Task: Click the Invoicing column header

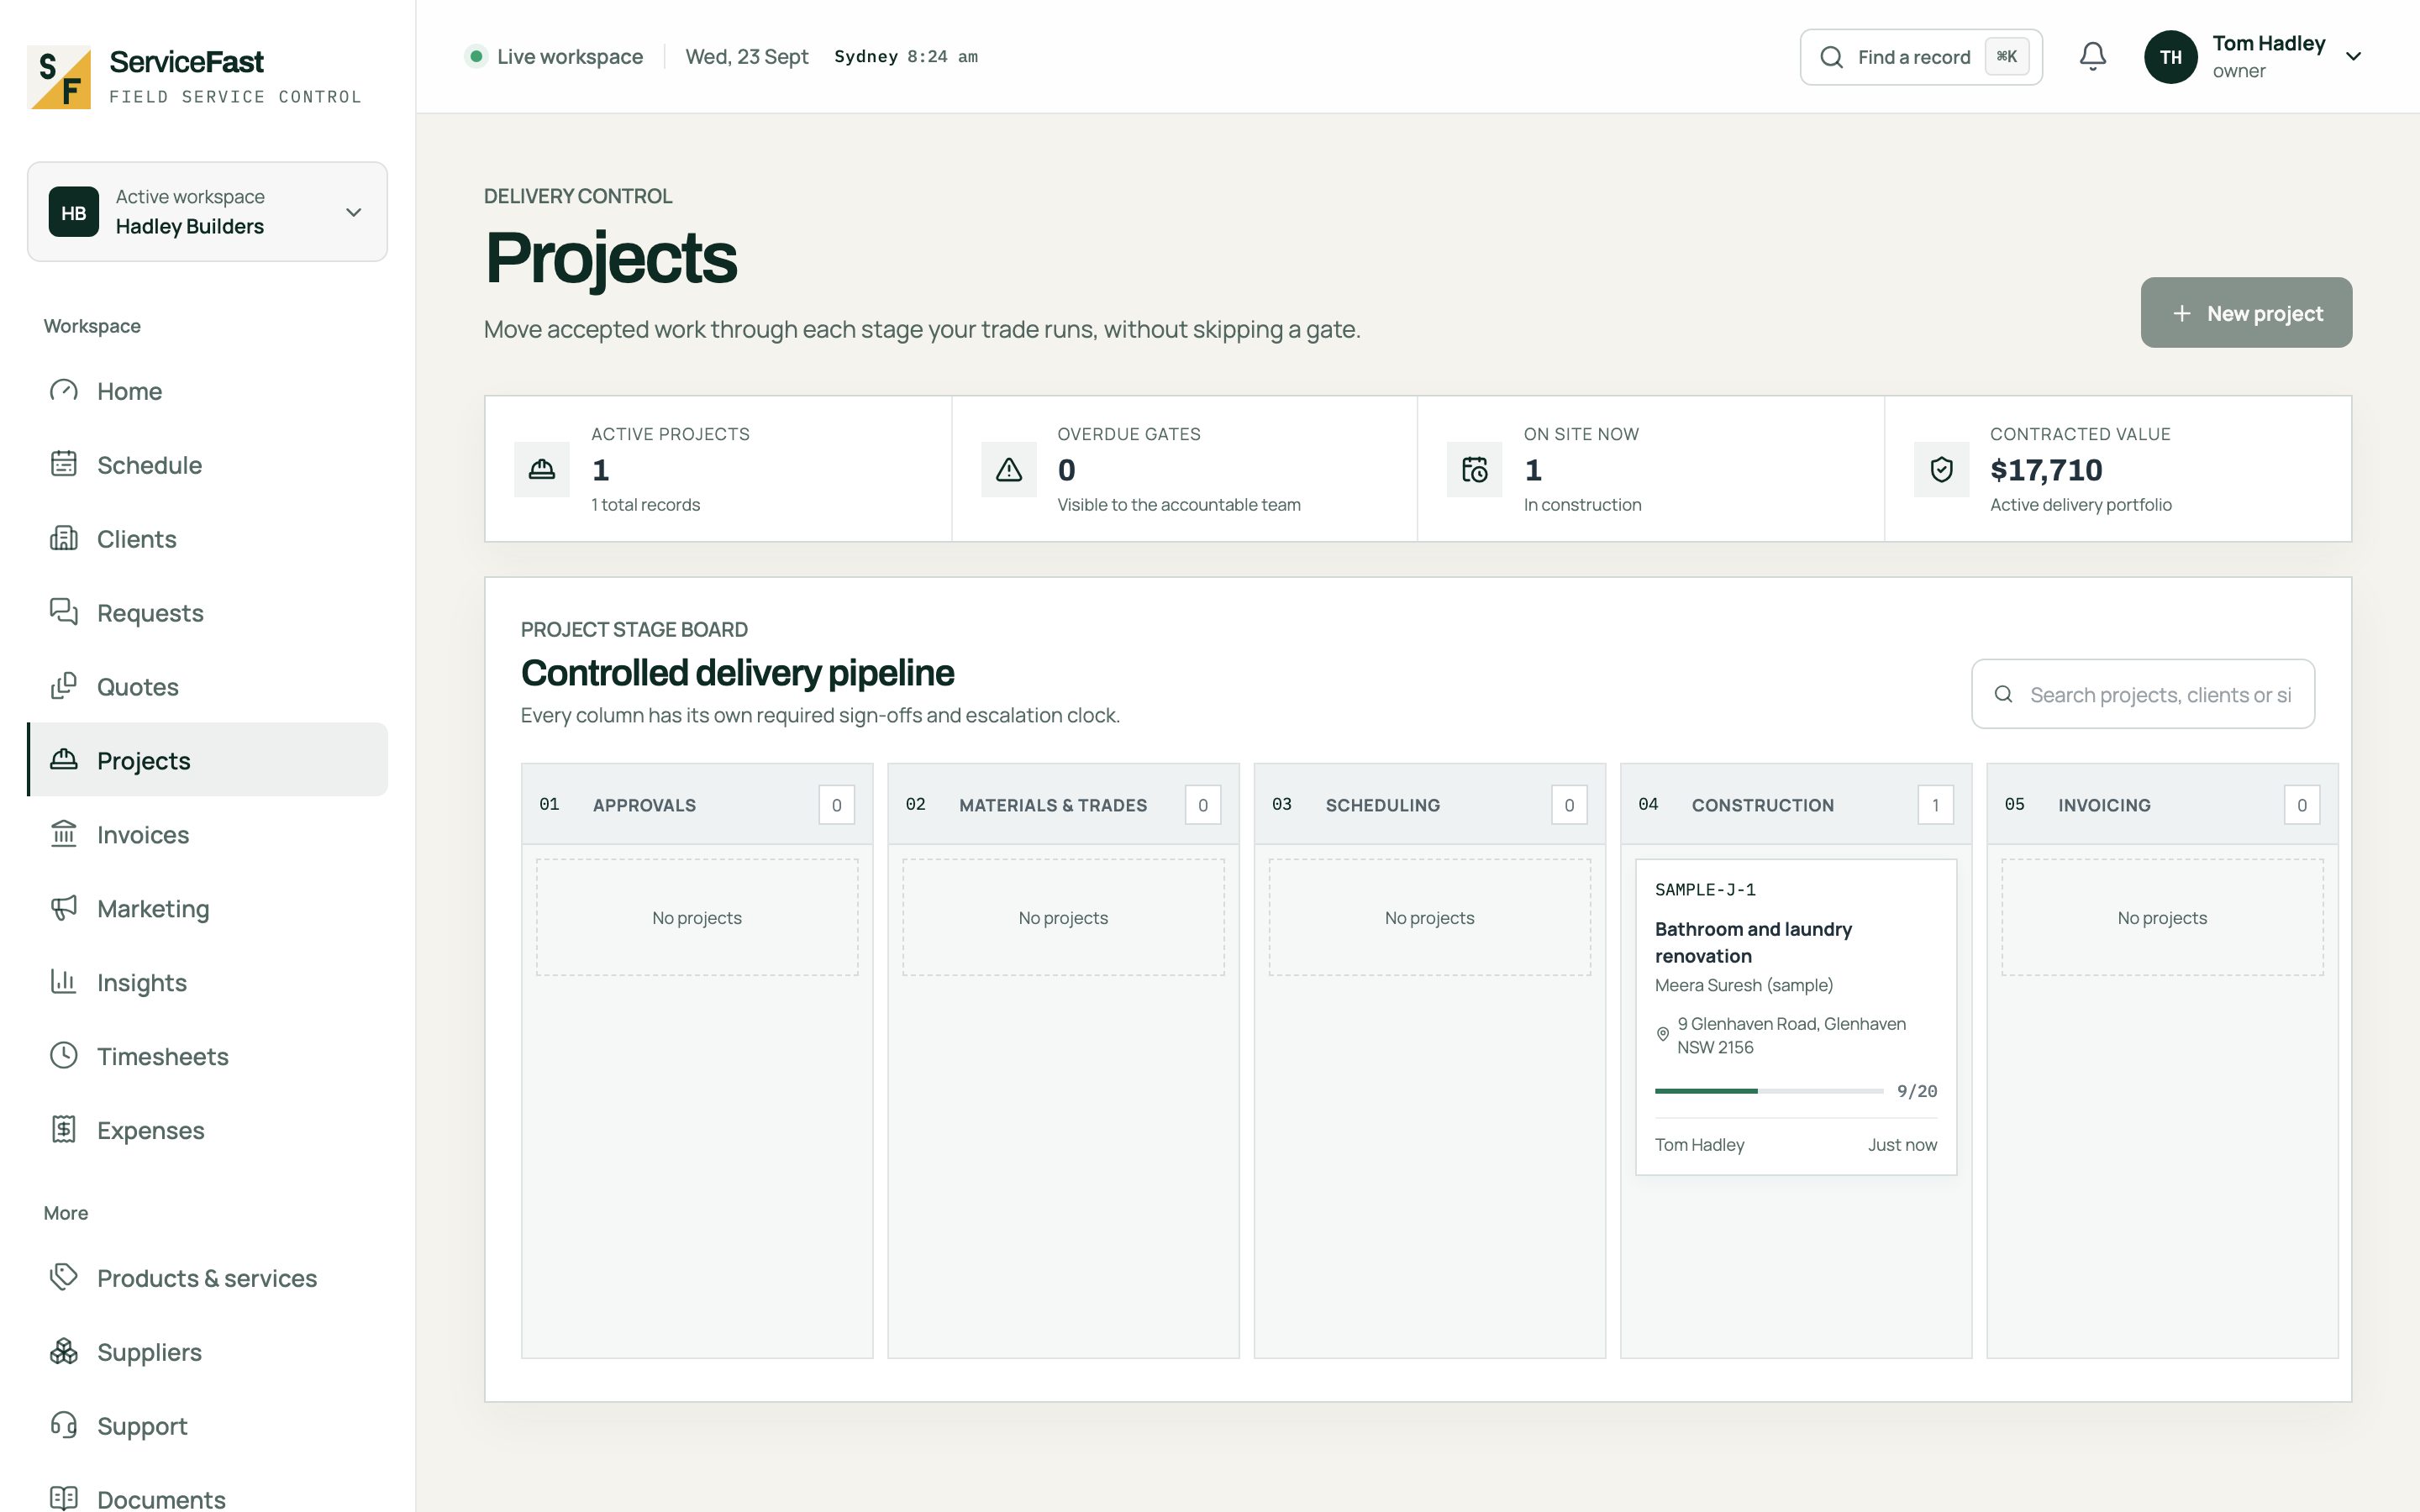Action: (x=2162, y=805)
